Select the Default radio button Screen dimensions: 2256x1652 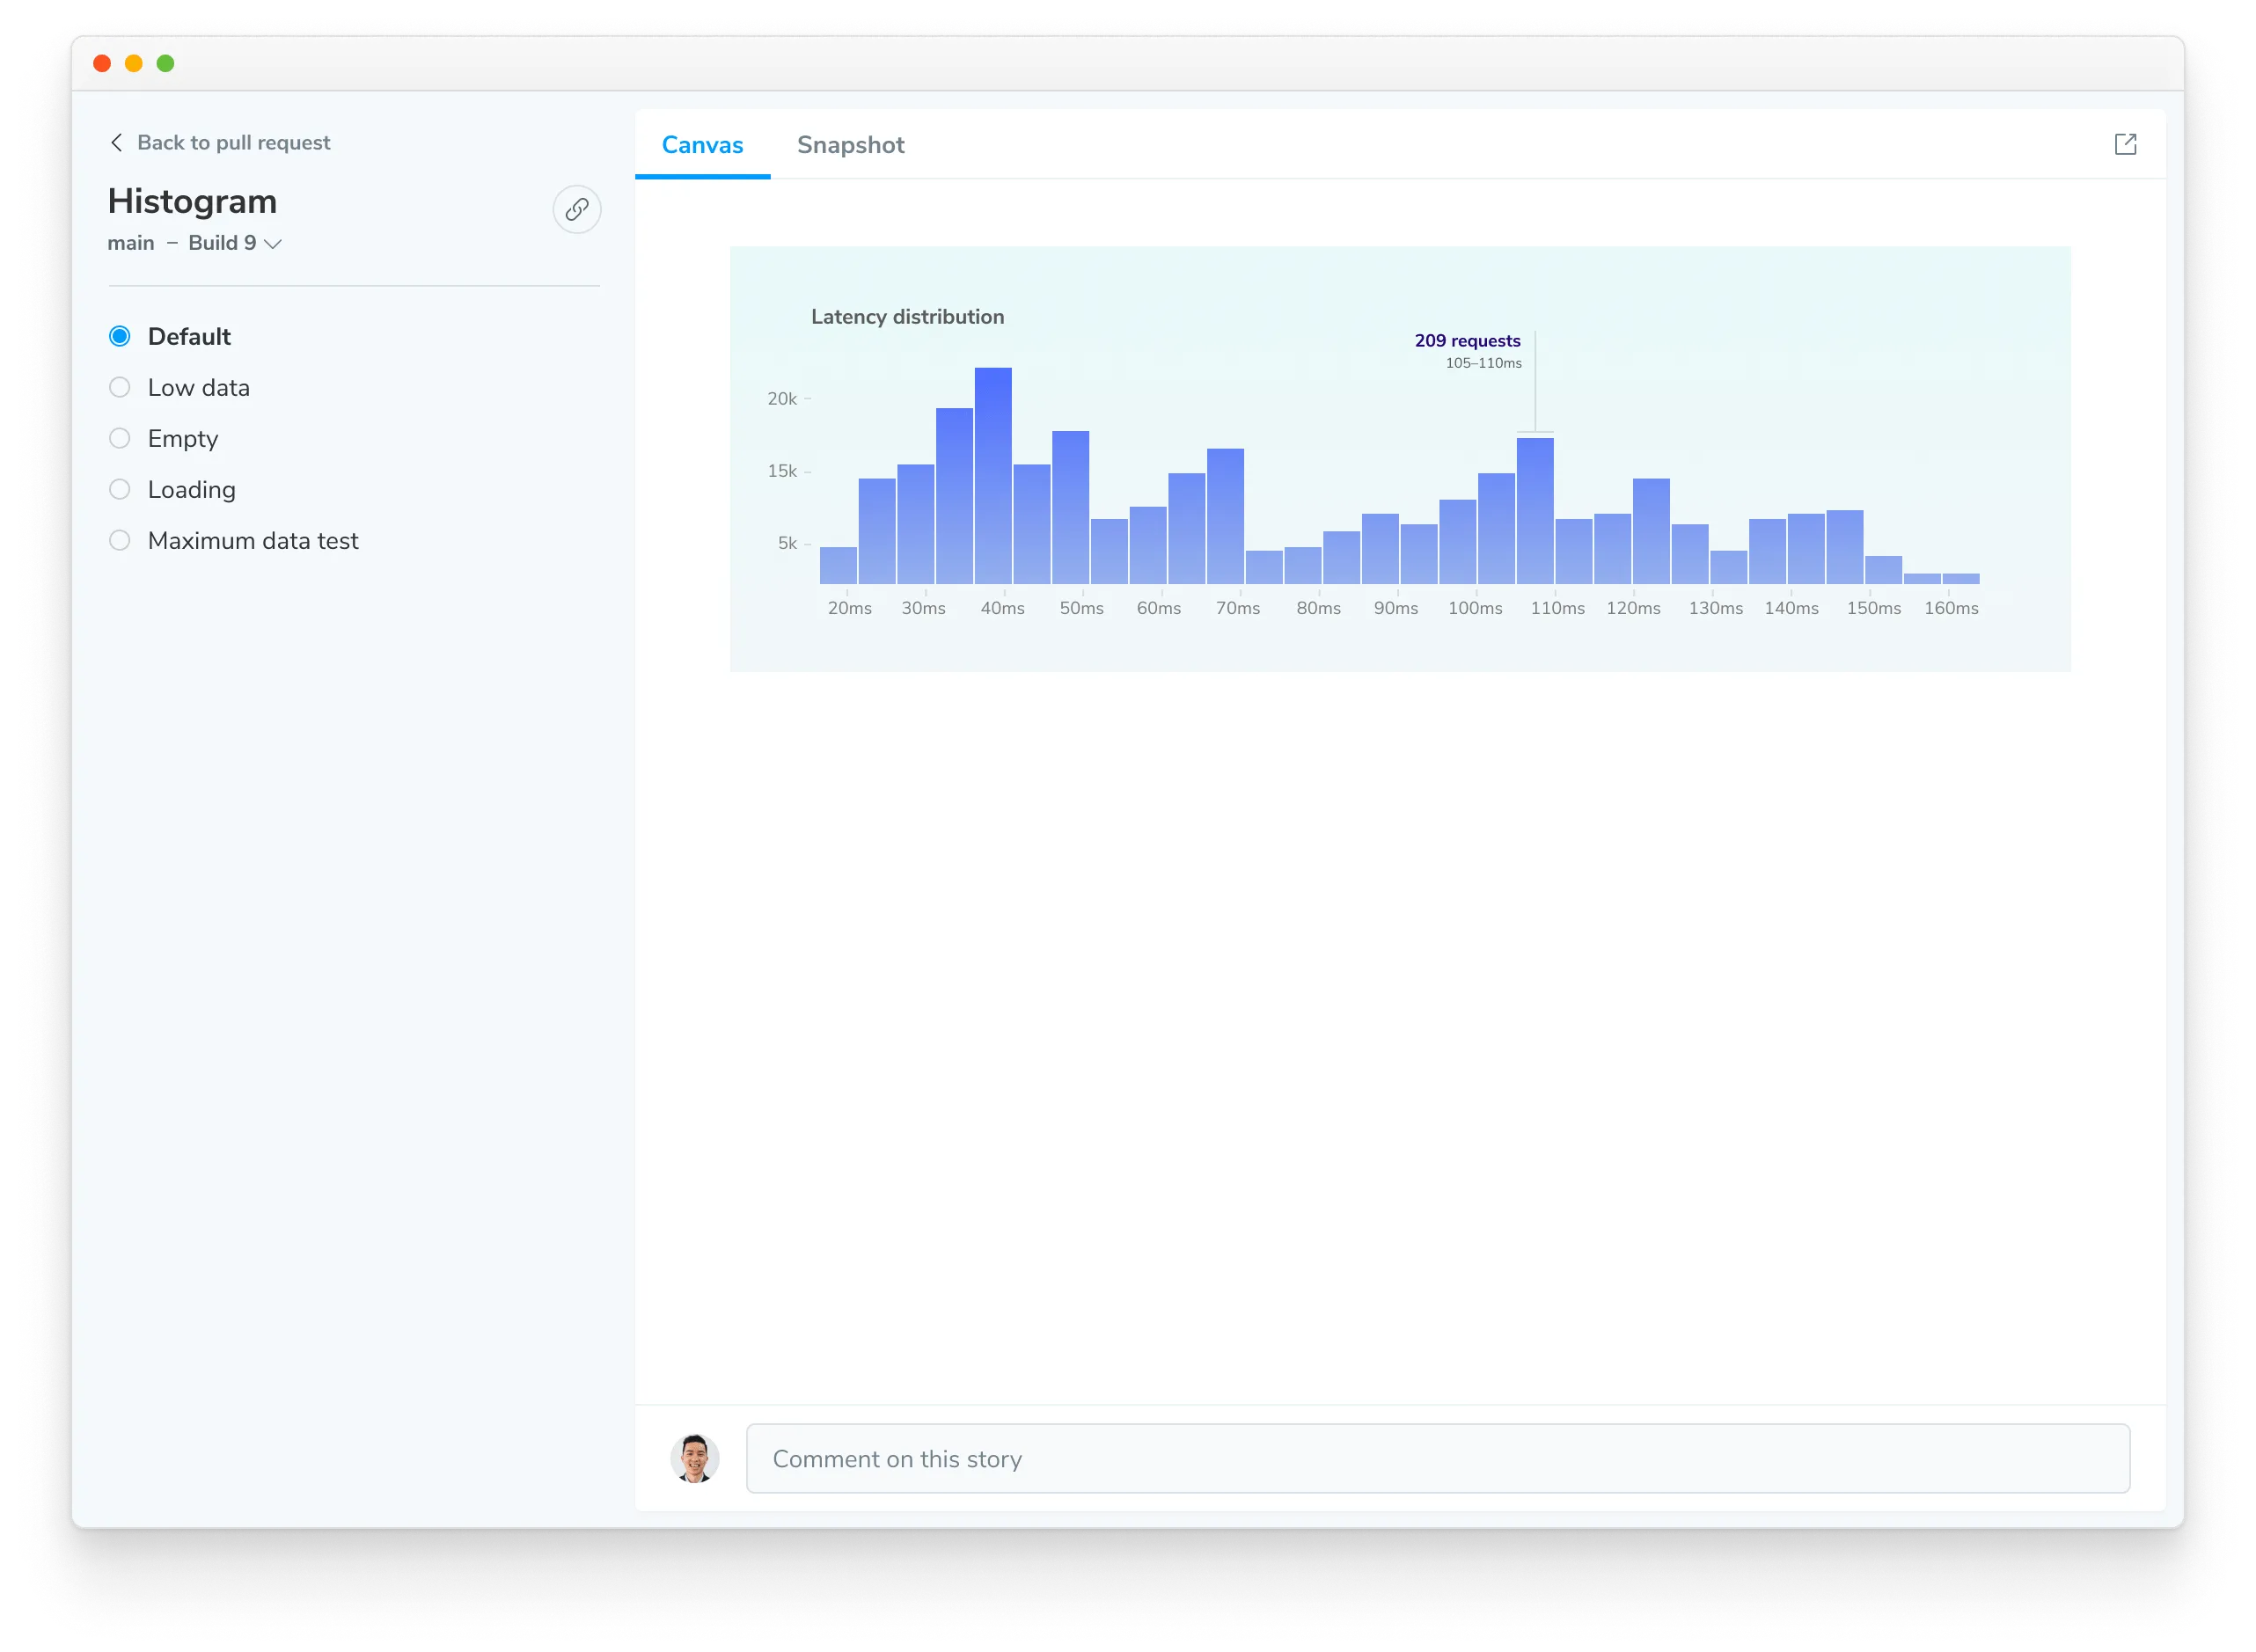point(119,336)
